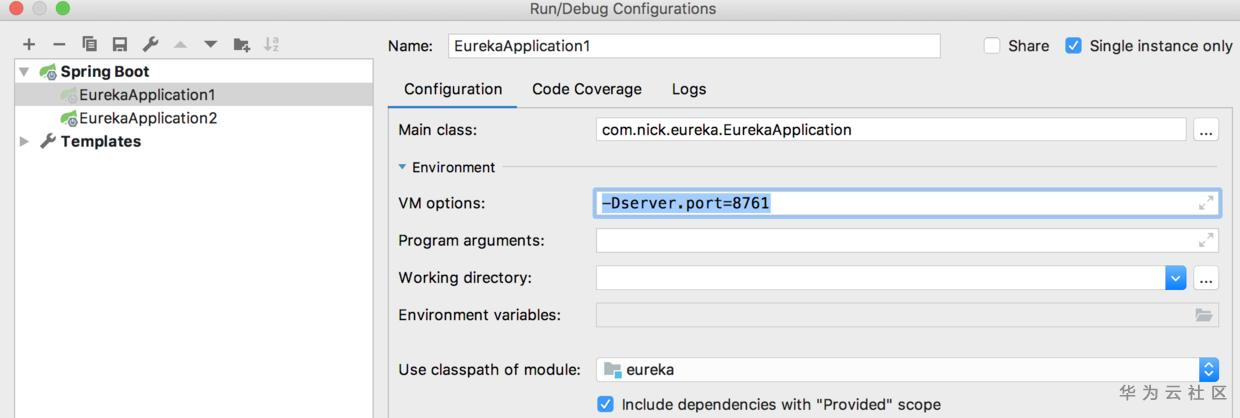Enable the Share checkbox

pyautogui.click(x=992, y=46)
